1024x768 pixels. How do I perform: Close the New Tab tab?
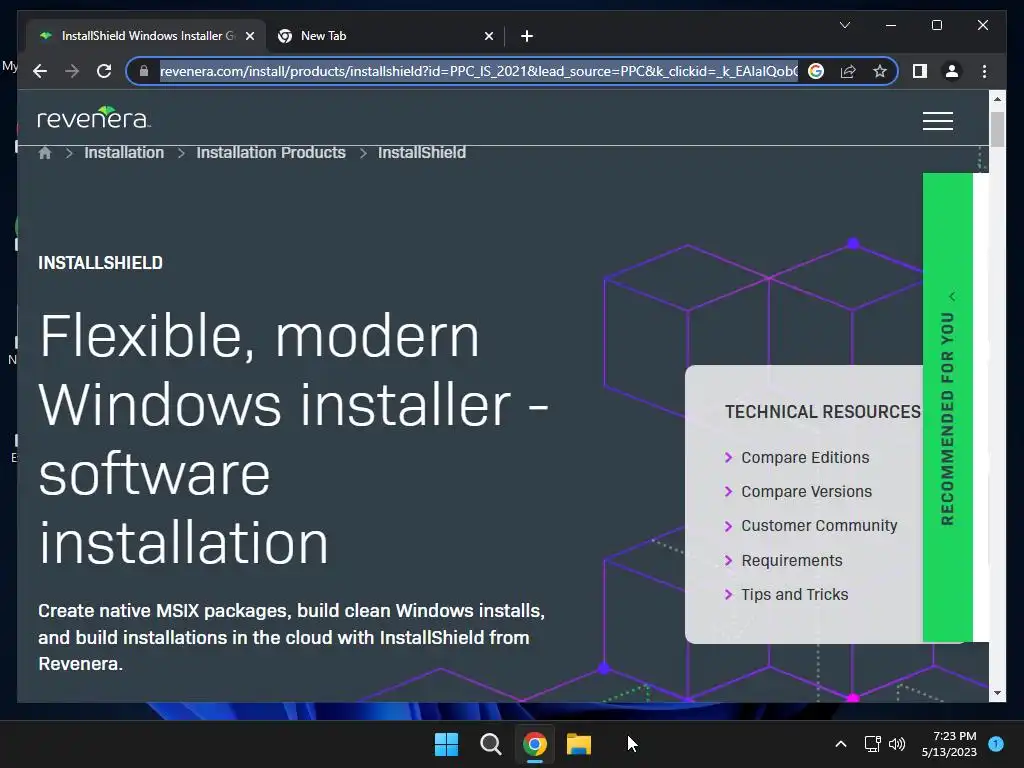coord(488,36)
